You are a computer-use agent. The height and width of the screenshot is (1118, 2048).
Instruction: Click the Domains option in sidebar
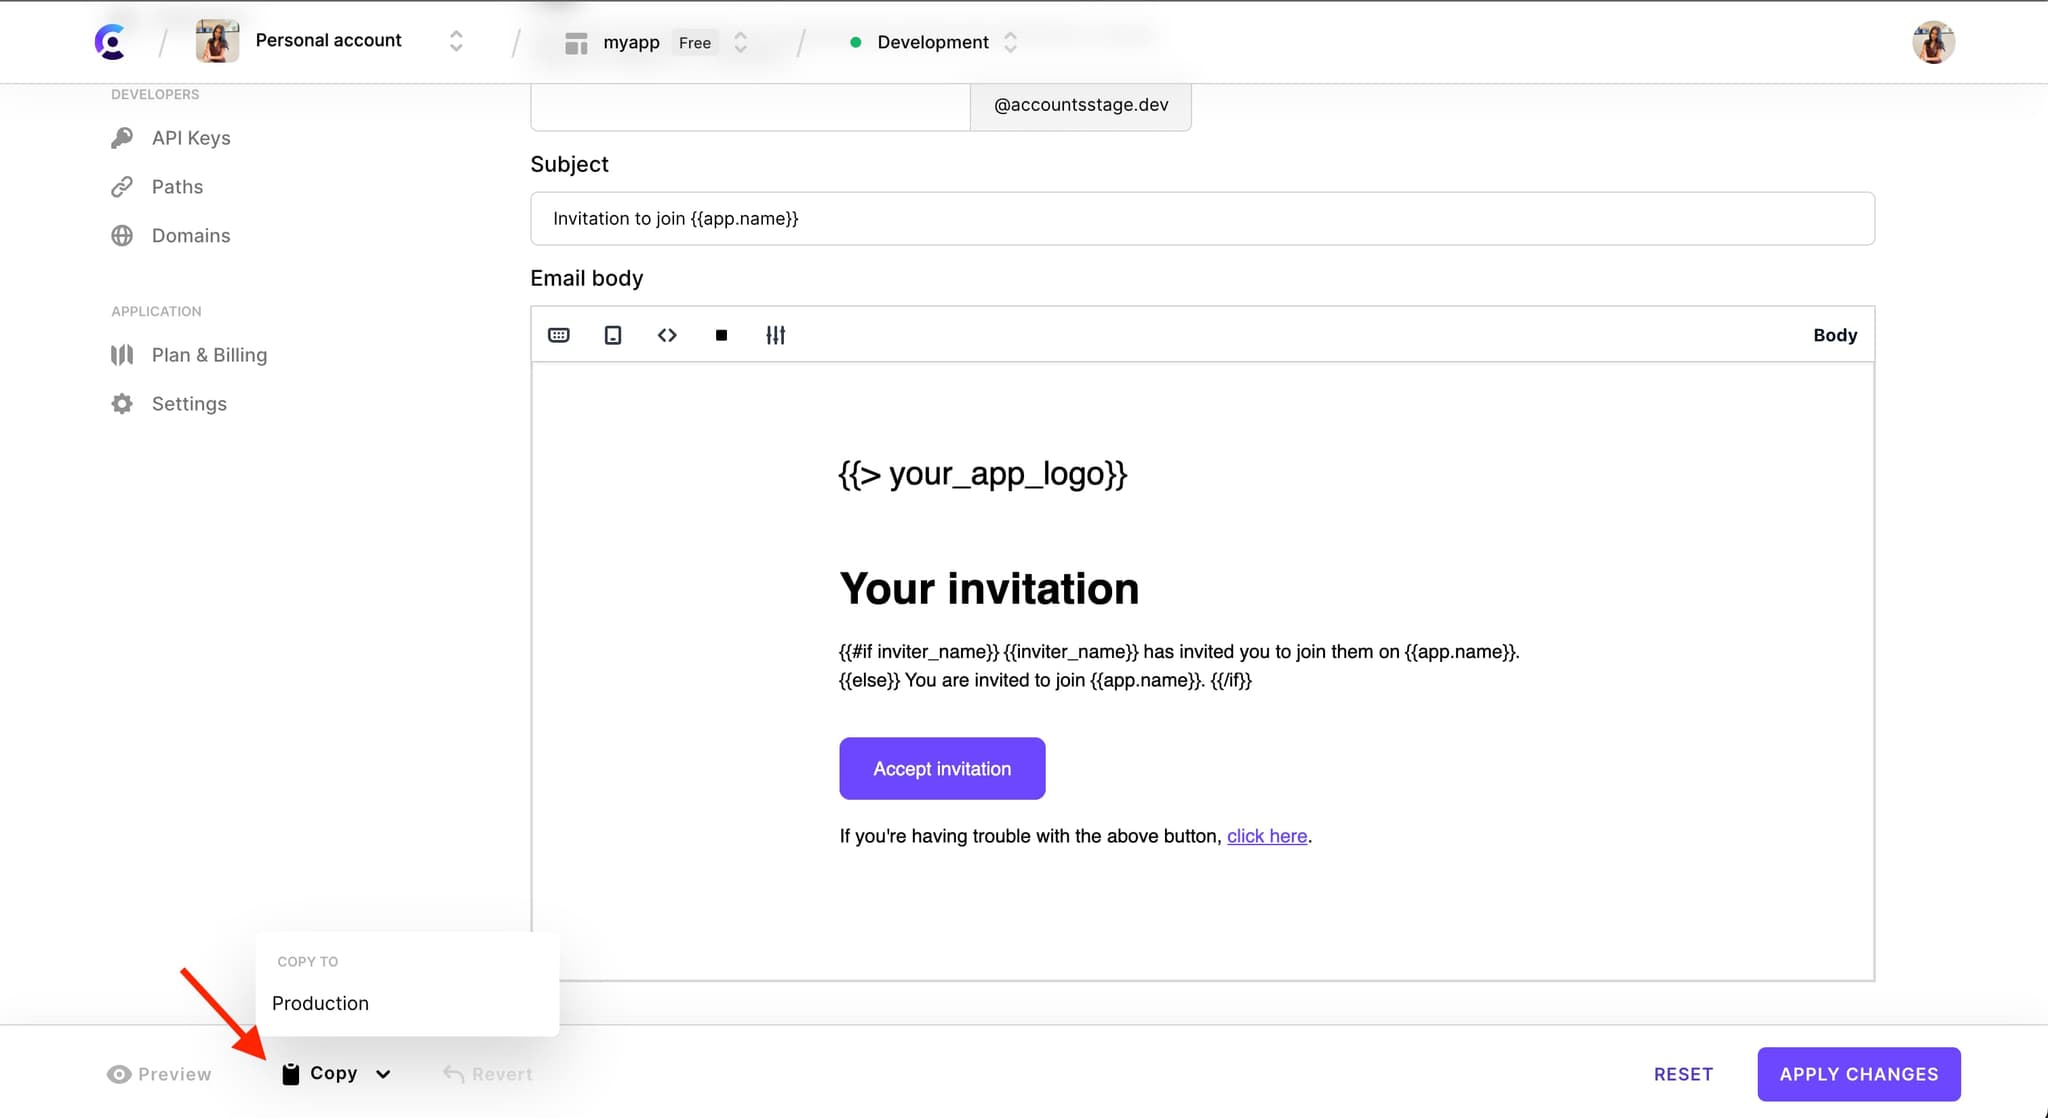coord(191,235)
